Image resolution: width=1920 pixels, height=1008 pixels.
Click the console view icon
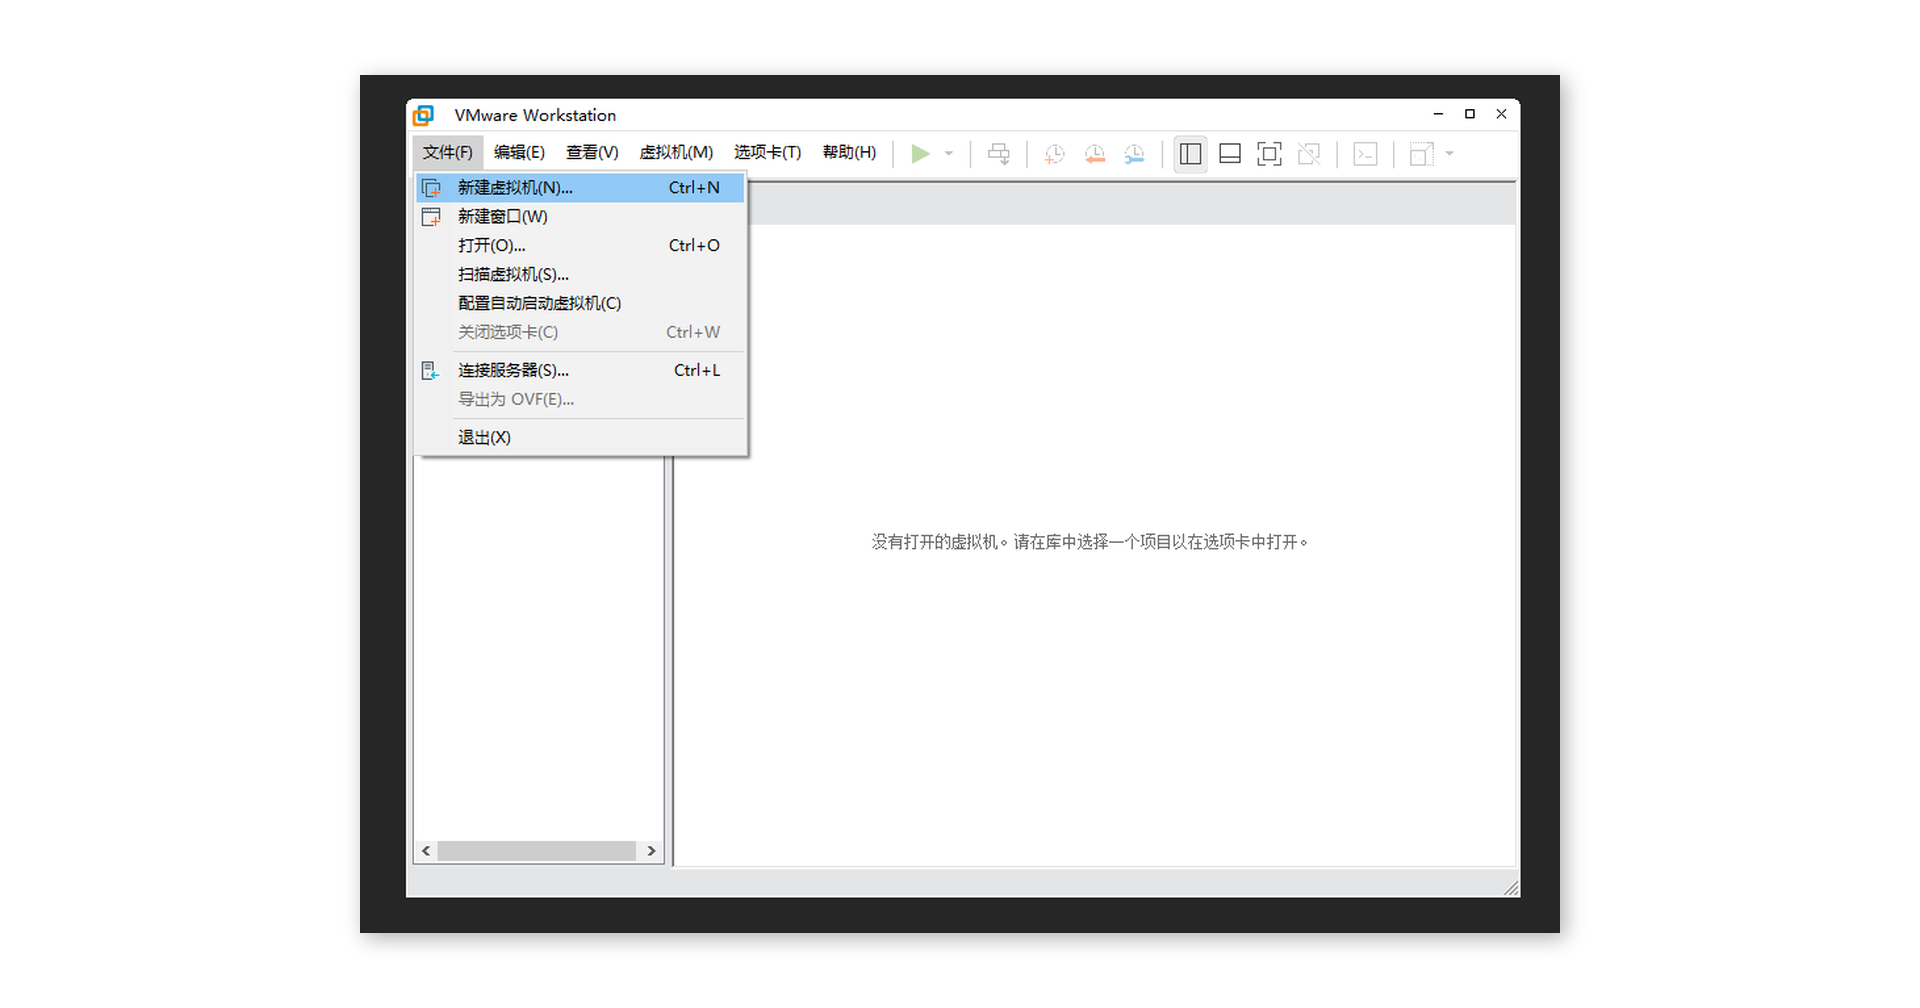(1365, 154)
